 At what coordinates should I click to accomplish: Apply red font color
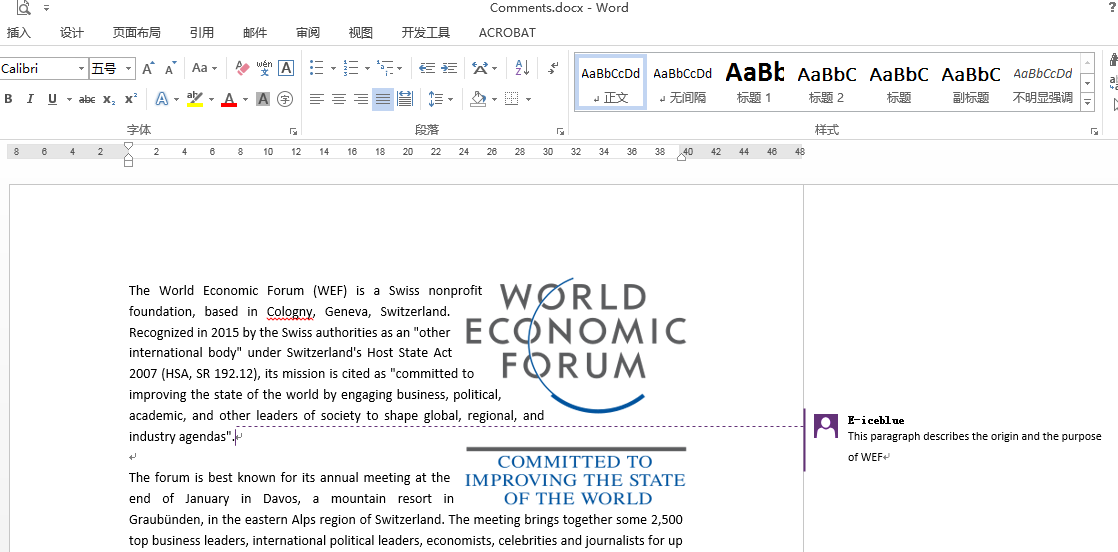229,99
